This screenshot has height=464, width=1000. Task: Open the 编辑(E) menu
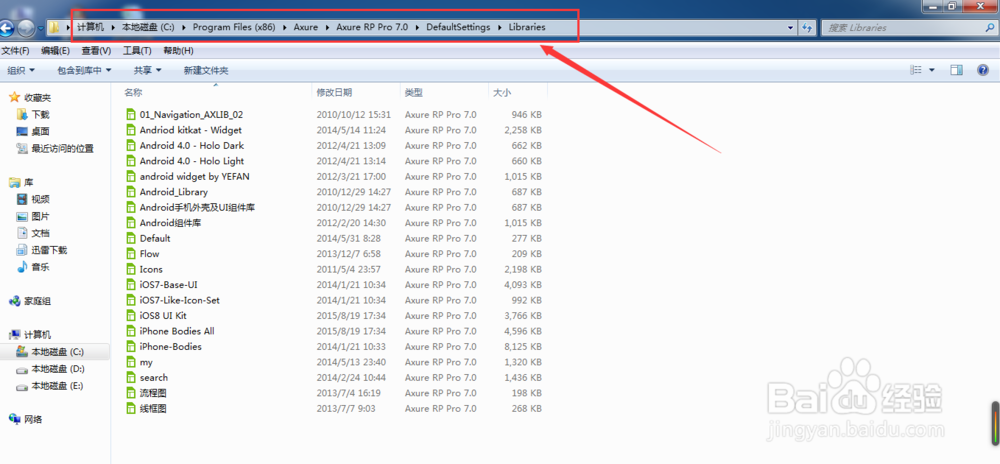(55, 51)
